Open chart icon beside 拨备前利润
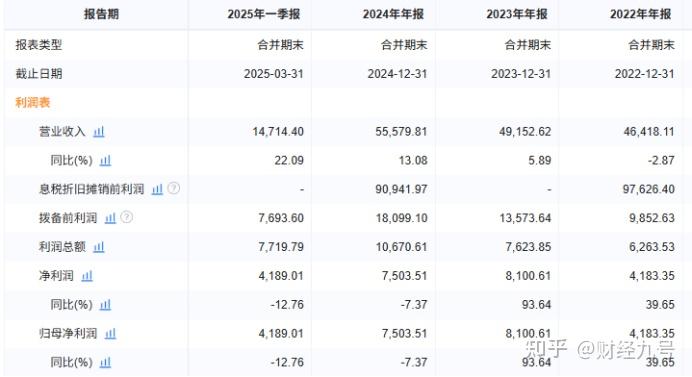Image resolution: width=692 pixels, height=377 pixels. pyautogui.click(x=110, y=218)
